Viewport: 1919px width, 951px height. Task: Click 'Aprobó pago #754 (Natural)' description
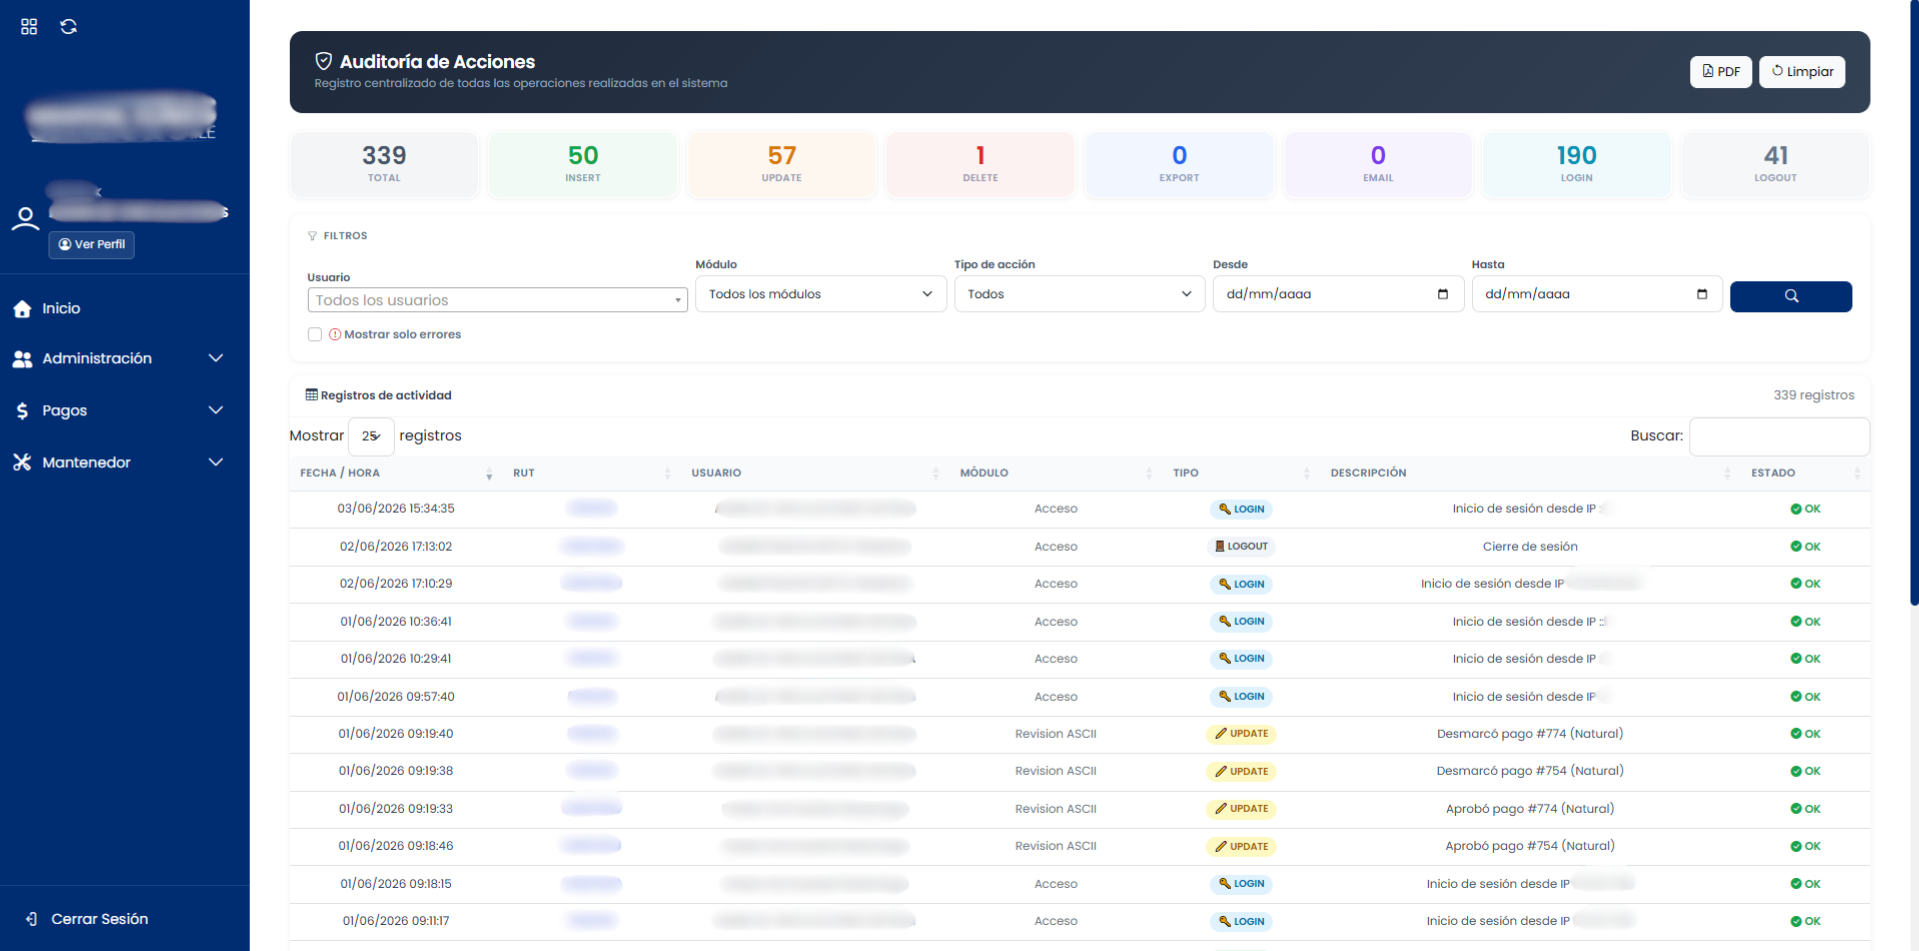tap(1530, 846)
